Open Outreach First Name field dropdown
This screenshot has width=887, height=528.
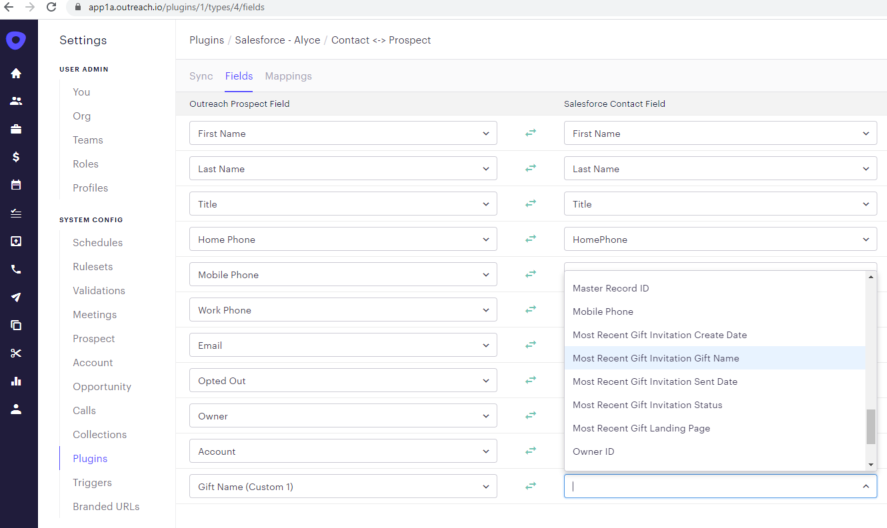[343, 134]
